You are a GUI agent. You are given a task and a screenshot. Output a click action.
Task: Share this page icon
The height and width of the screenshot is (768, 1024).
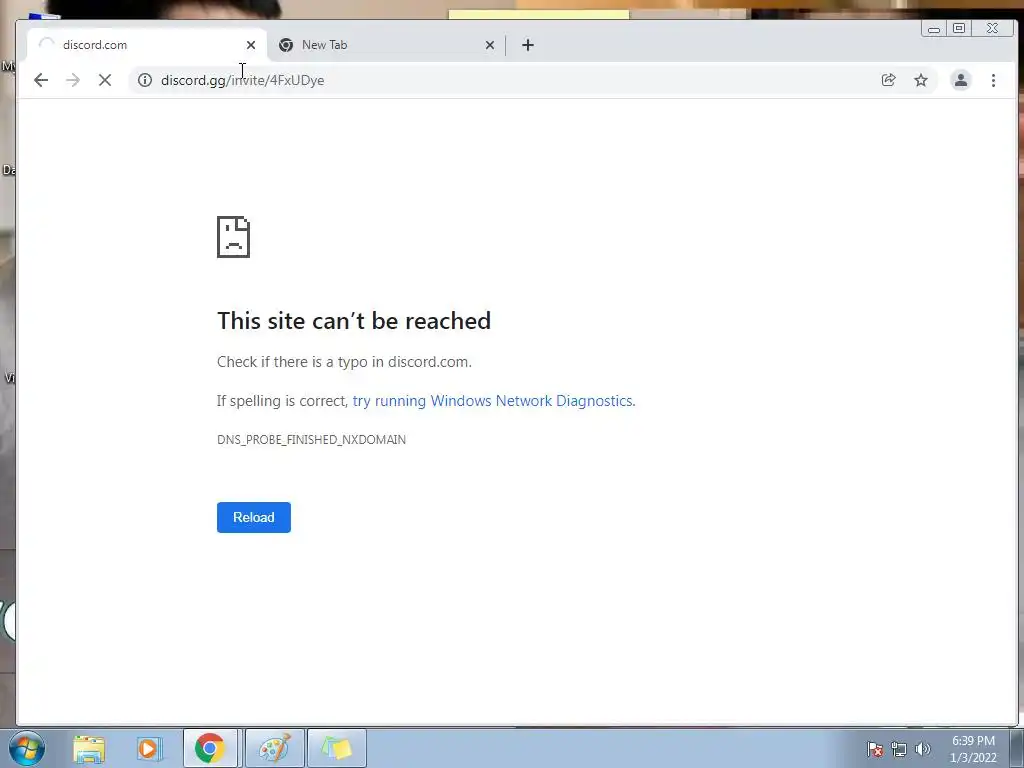click(x=888, y=80)
